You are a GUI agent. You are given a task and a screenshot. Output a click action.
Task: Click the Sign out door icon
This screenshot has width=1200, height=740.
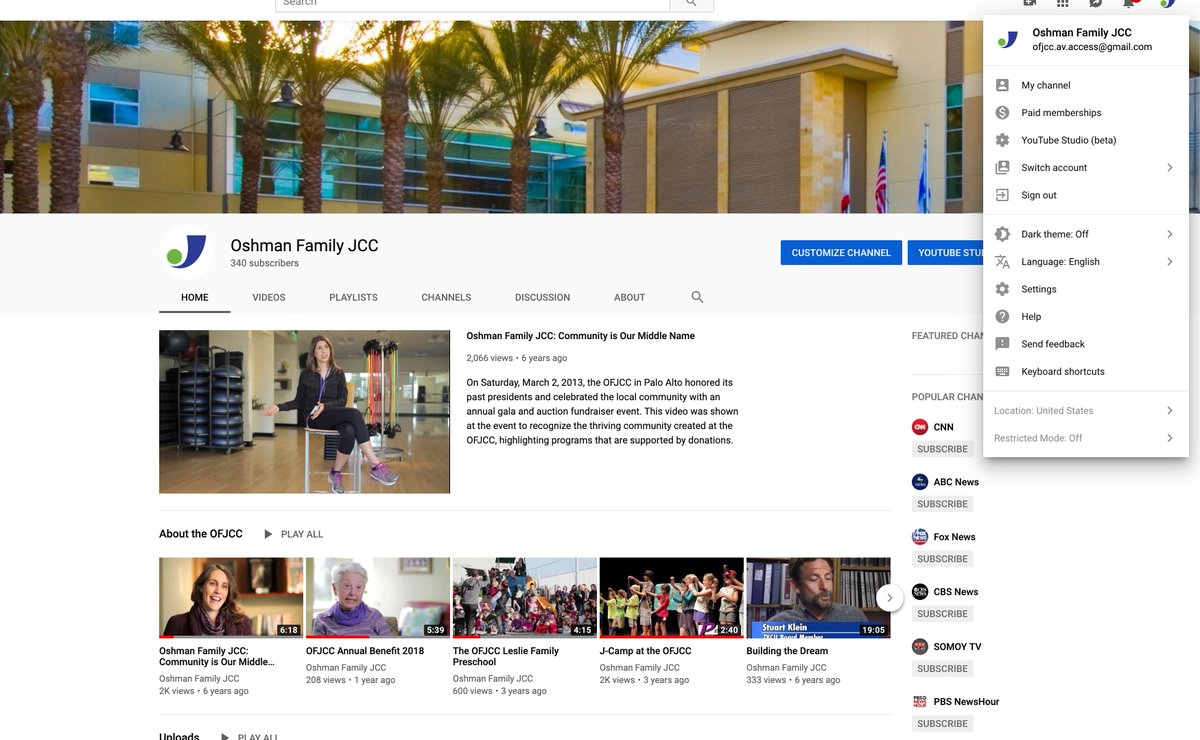1002,195
